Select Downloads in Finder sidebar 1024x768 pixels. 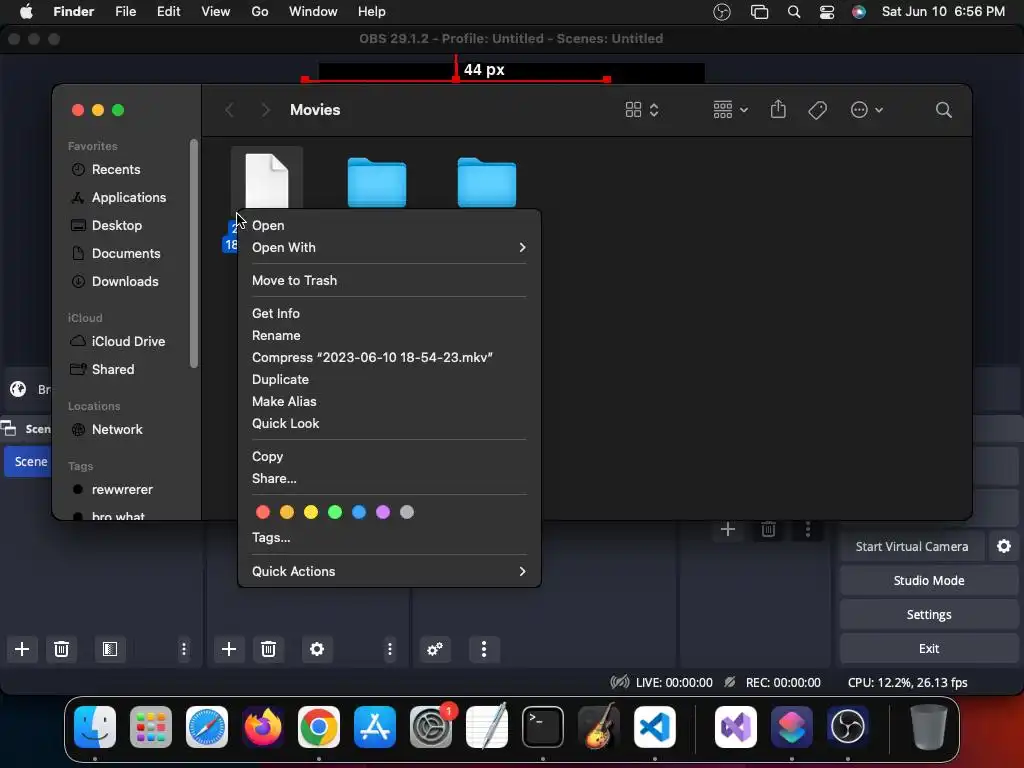point(125,281)
